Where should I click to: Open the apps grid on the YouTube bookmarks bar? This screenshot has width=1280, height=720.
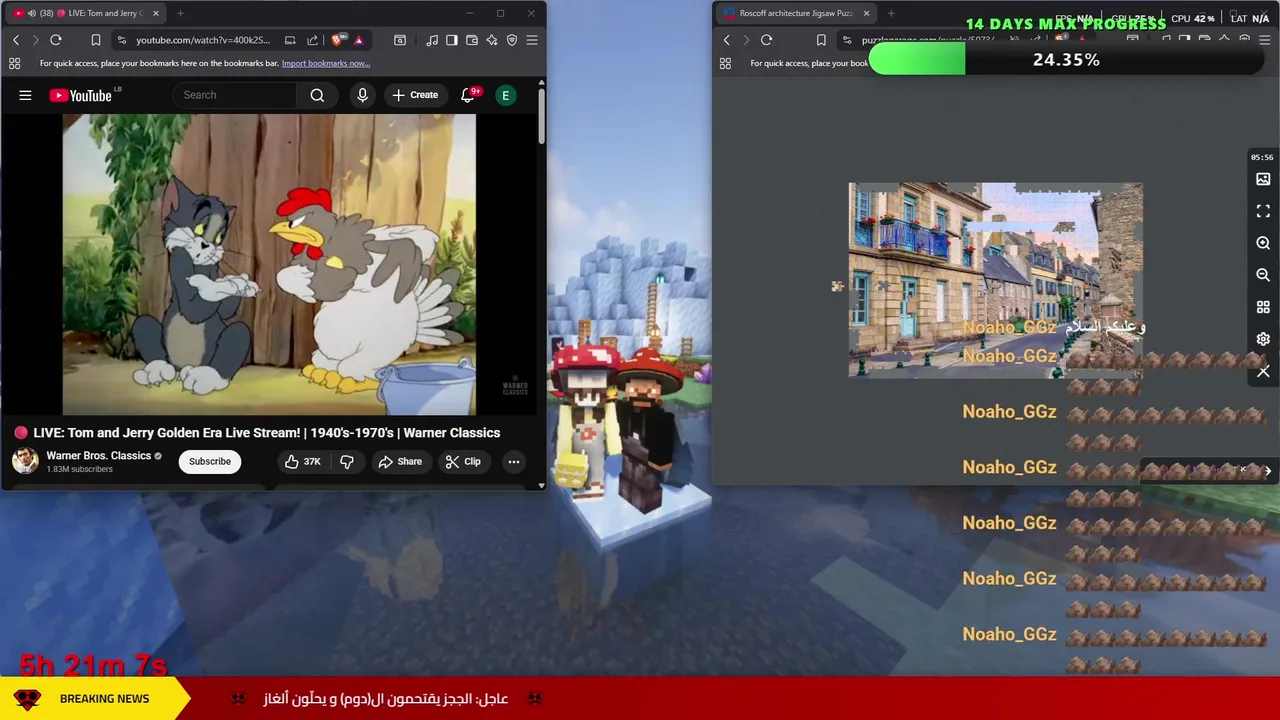tap(14, 63)
